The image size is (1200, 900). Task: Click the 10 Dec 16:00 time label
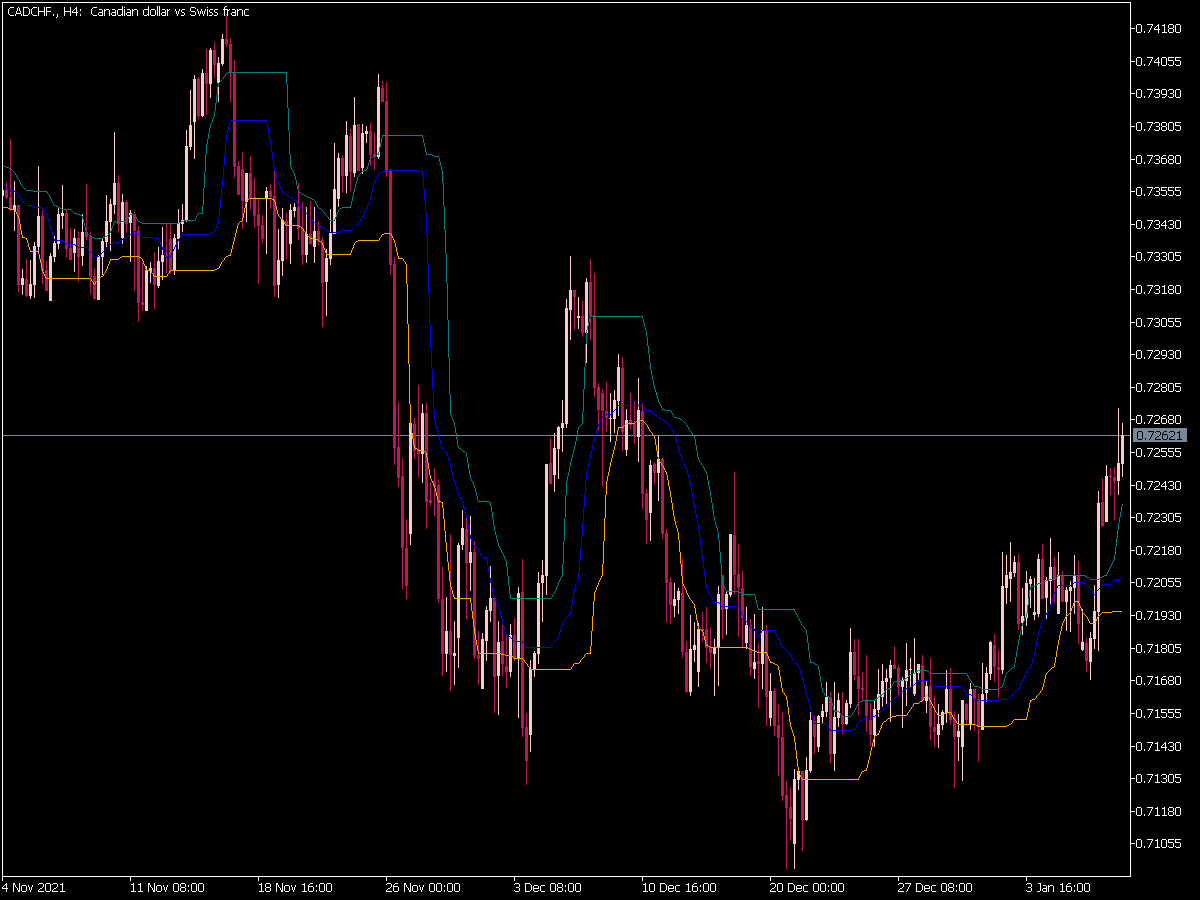click(679, 888)
